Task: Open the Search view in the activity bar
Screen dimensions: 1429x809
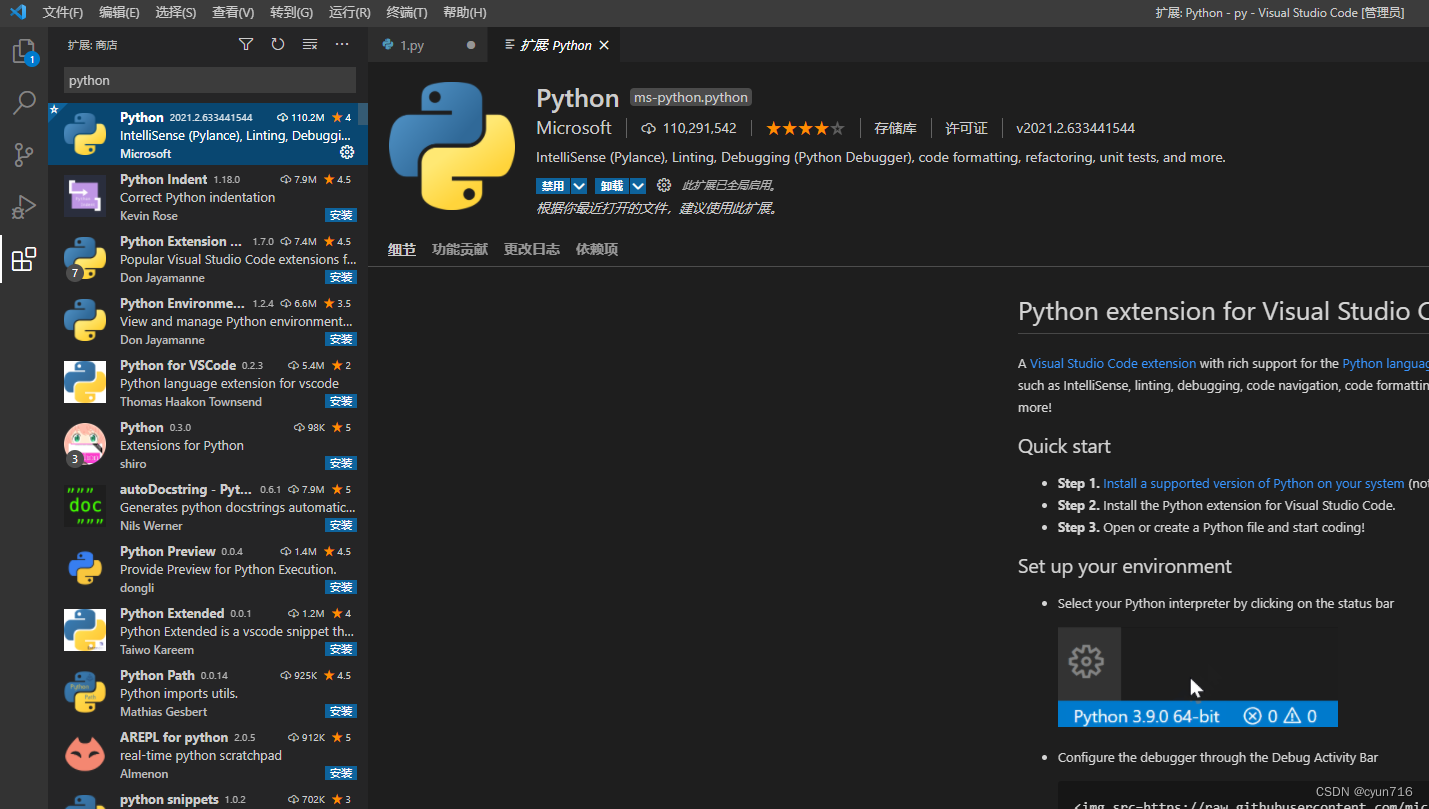Action: coord(24,102)
